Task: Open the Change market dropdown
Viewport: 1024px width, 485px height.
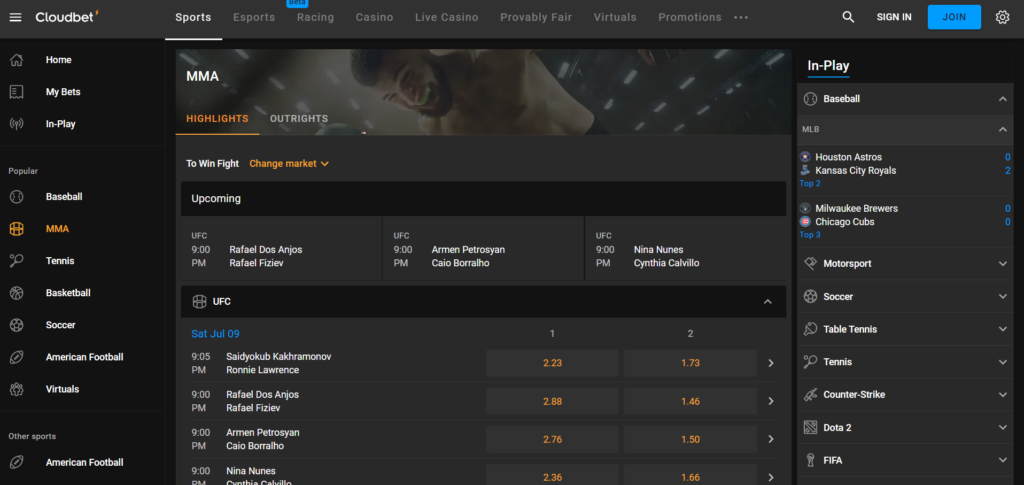Action: pos(289,164)
